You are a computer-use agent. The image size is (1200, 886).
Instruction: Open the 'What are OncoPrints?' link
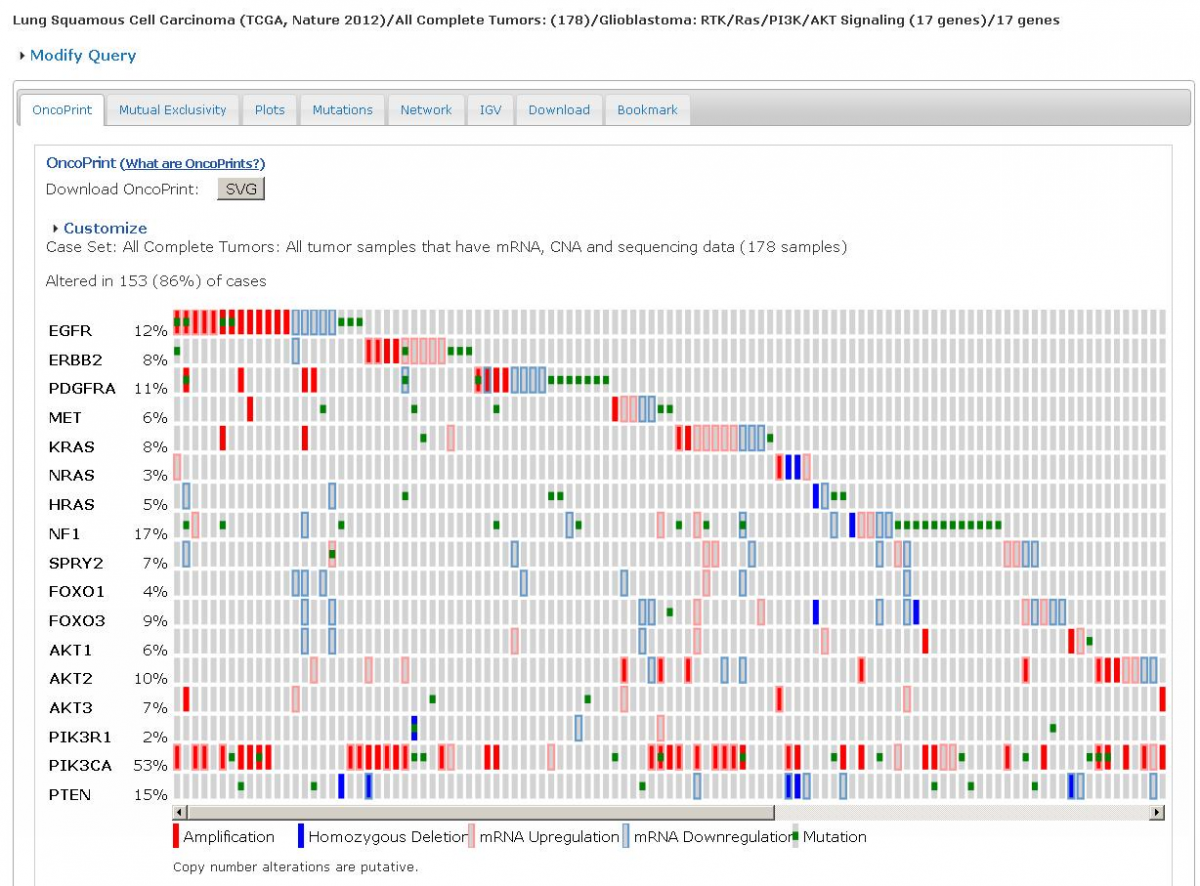(x=195, y=164)
